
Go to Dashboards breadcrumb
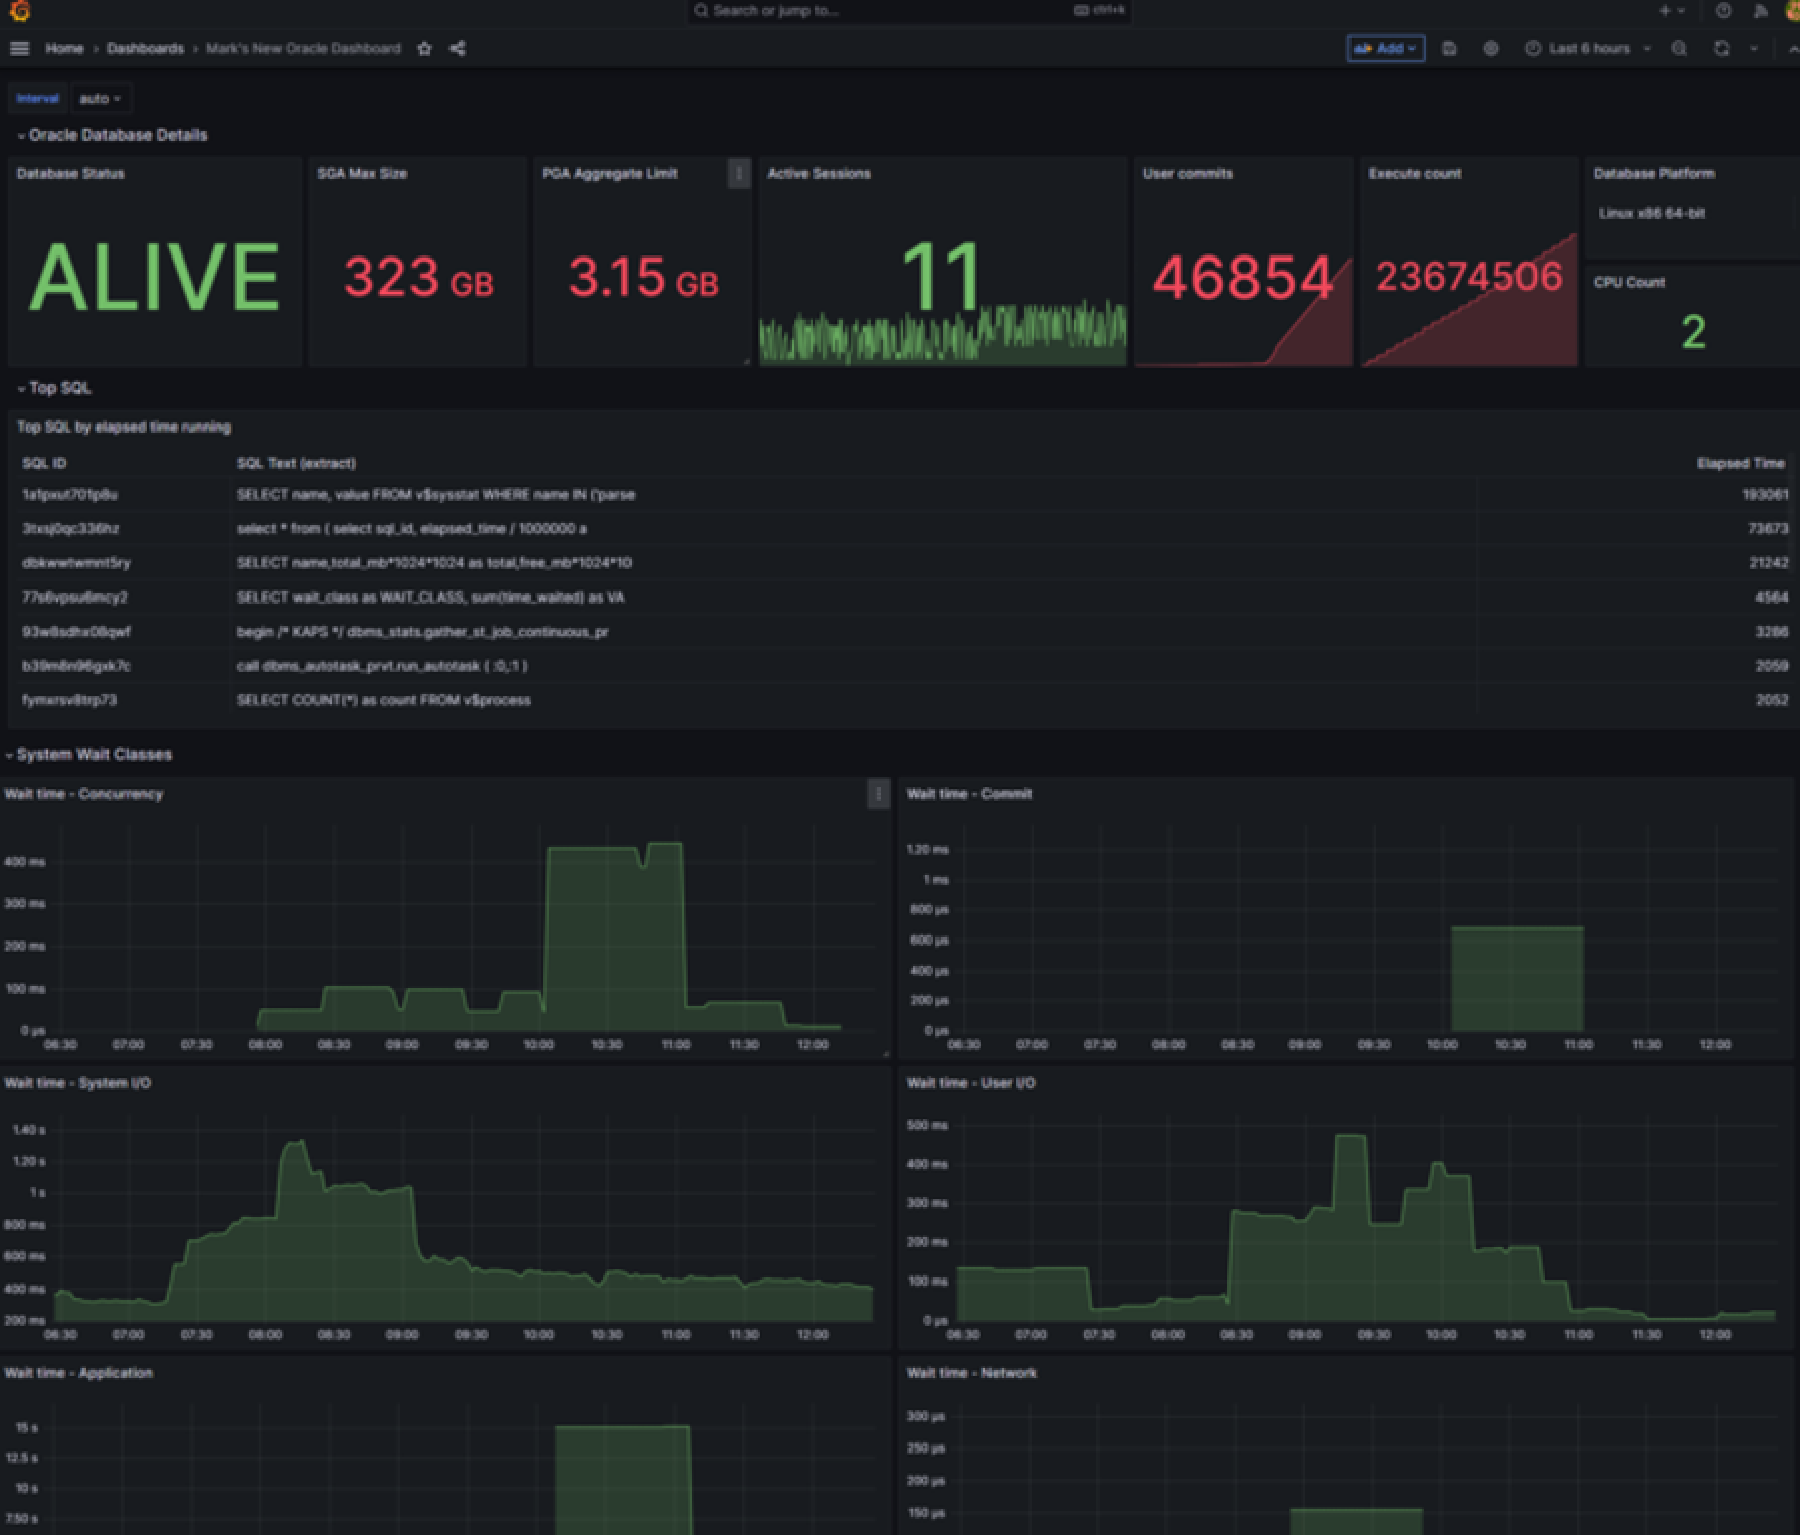click(145, 48)
